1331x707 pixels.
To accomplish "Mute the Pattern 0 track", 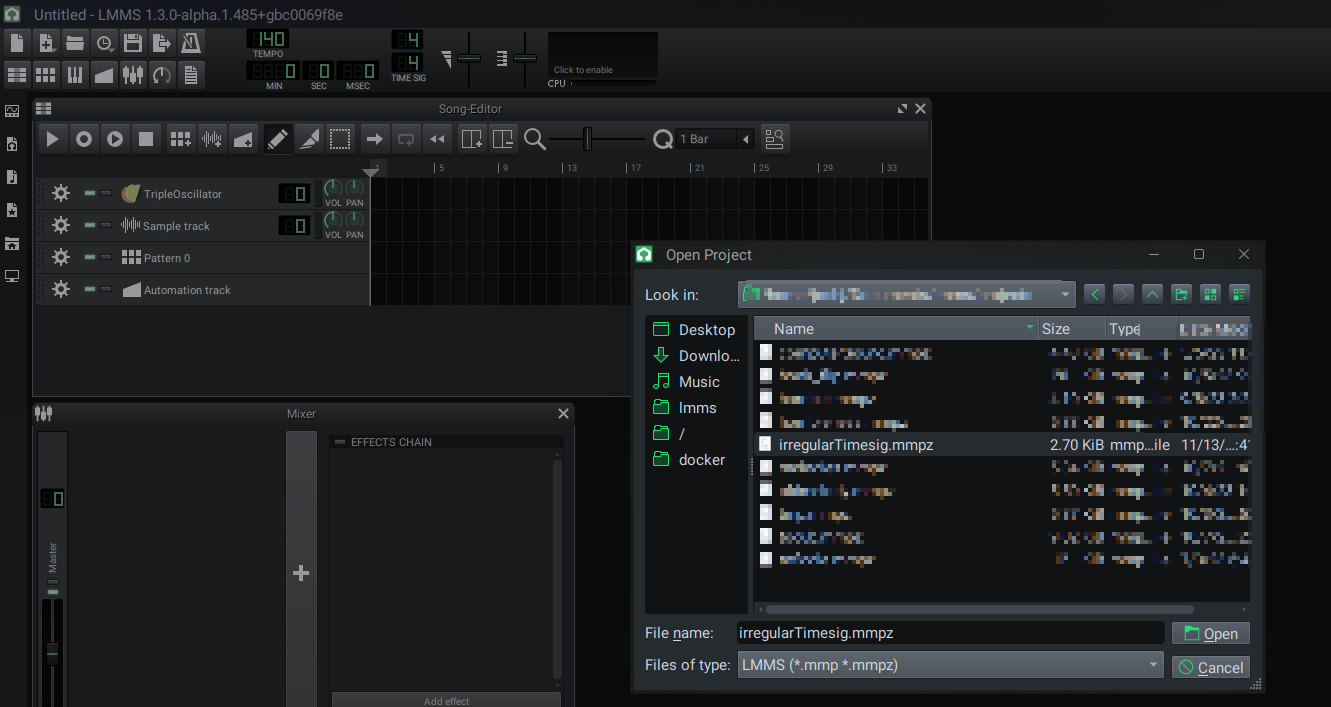I will point(90,257).
